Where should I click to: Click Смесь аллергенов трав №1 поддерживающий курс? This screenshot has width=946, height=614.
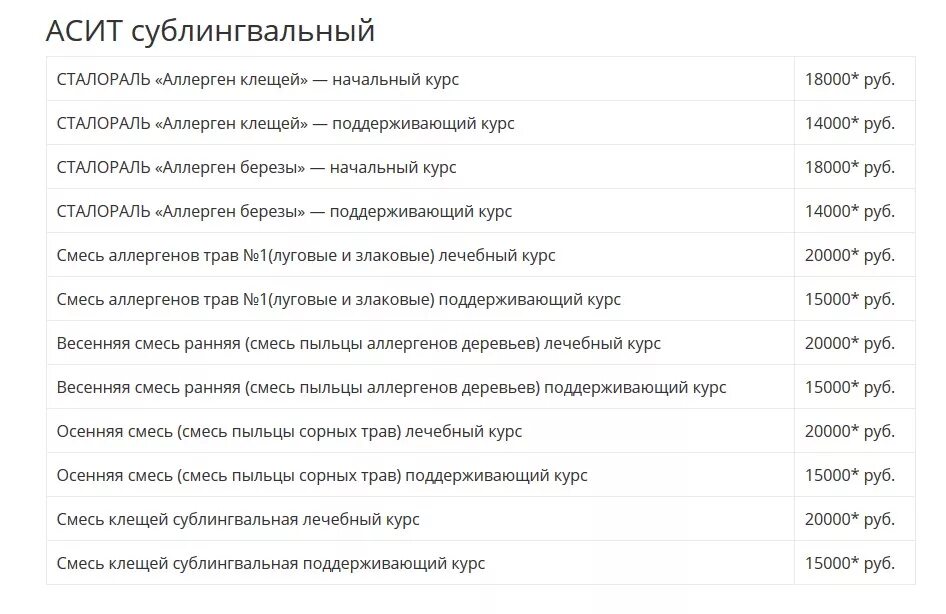point(338,299)
